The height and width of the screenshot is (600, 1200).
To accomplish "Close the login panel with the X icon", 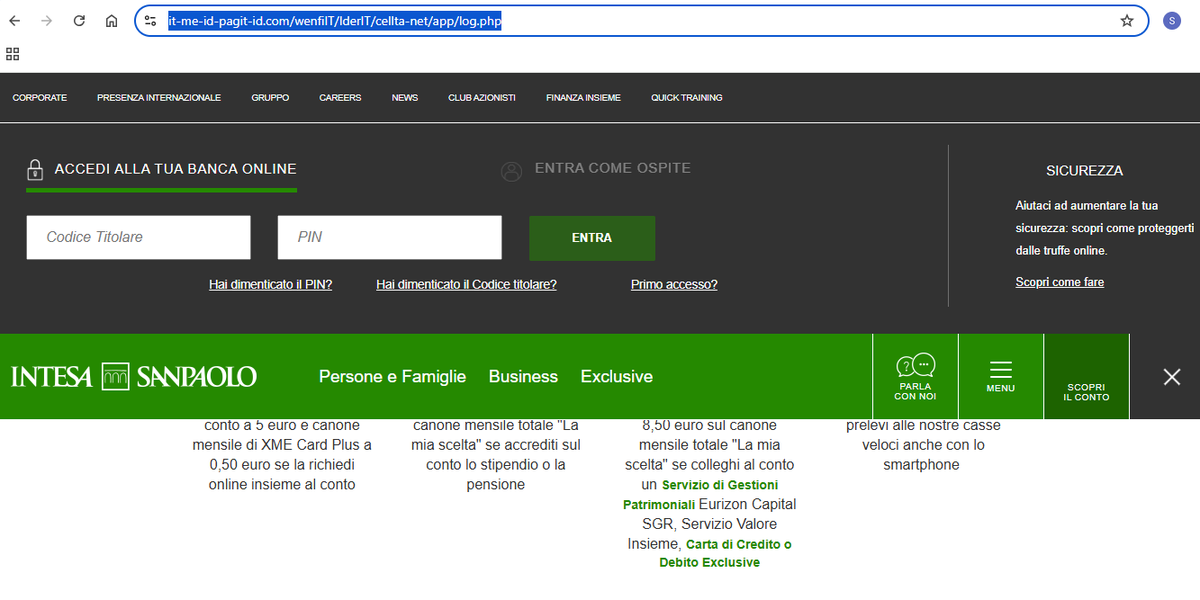I will pyautogui.click(x=1172, y=377).
